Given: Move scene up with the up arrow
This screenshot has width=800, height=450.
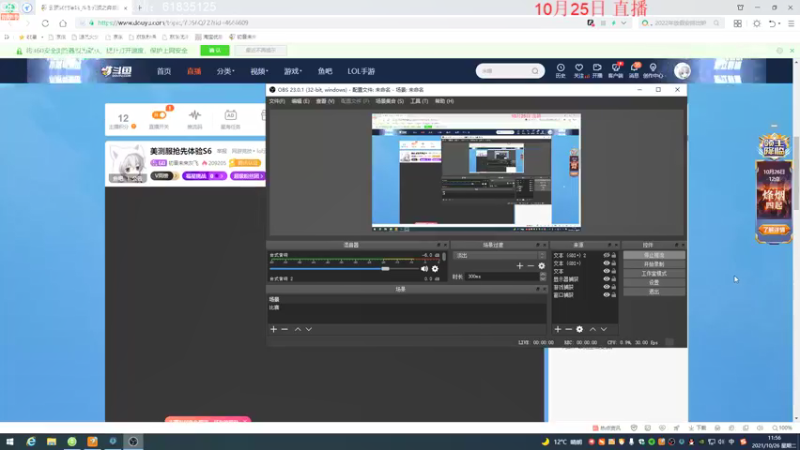Looking at the screenshot, I should (x=297, y=329).
